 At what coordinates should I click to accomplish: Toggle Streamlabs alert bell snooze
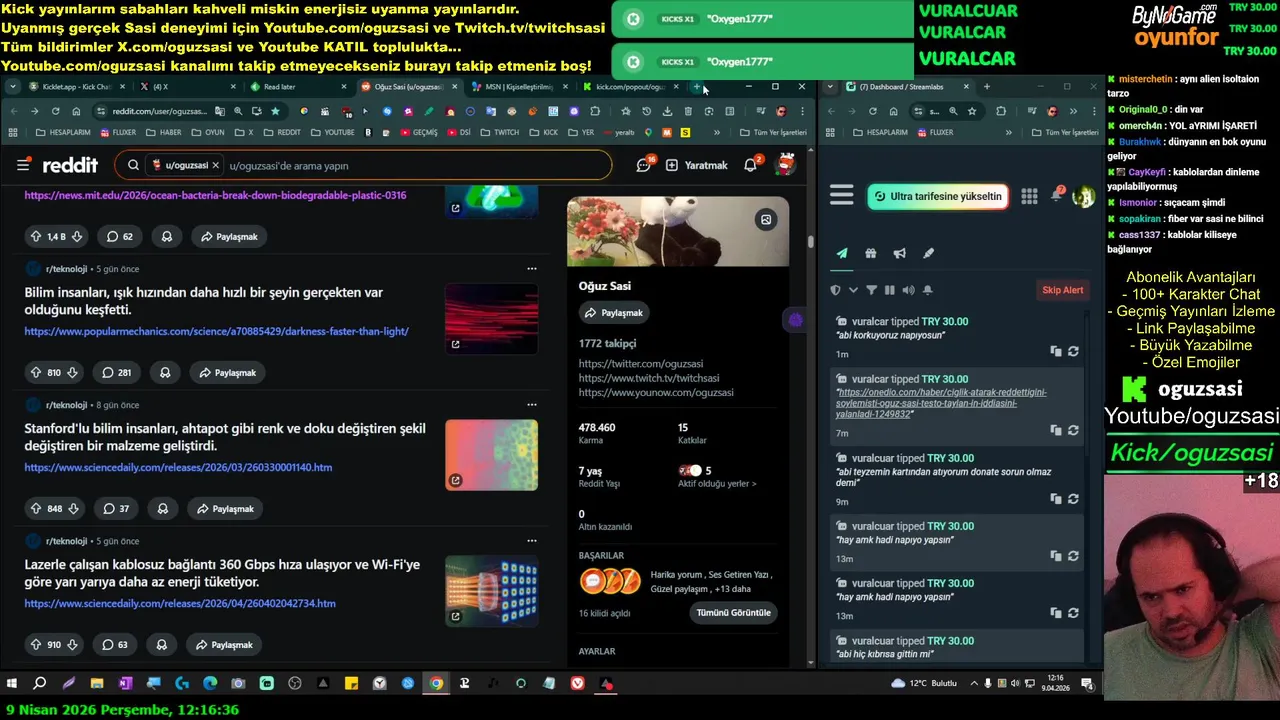[927, 290]
